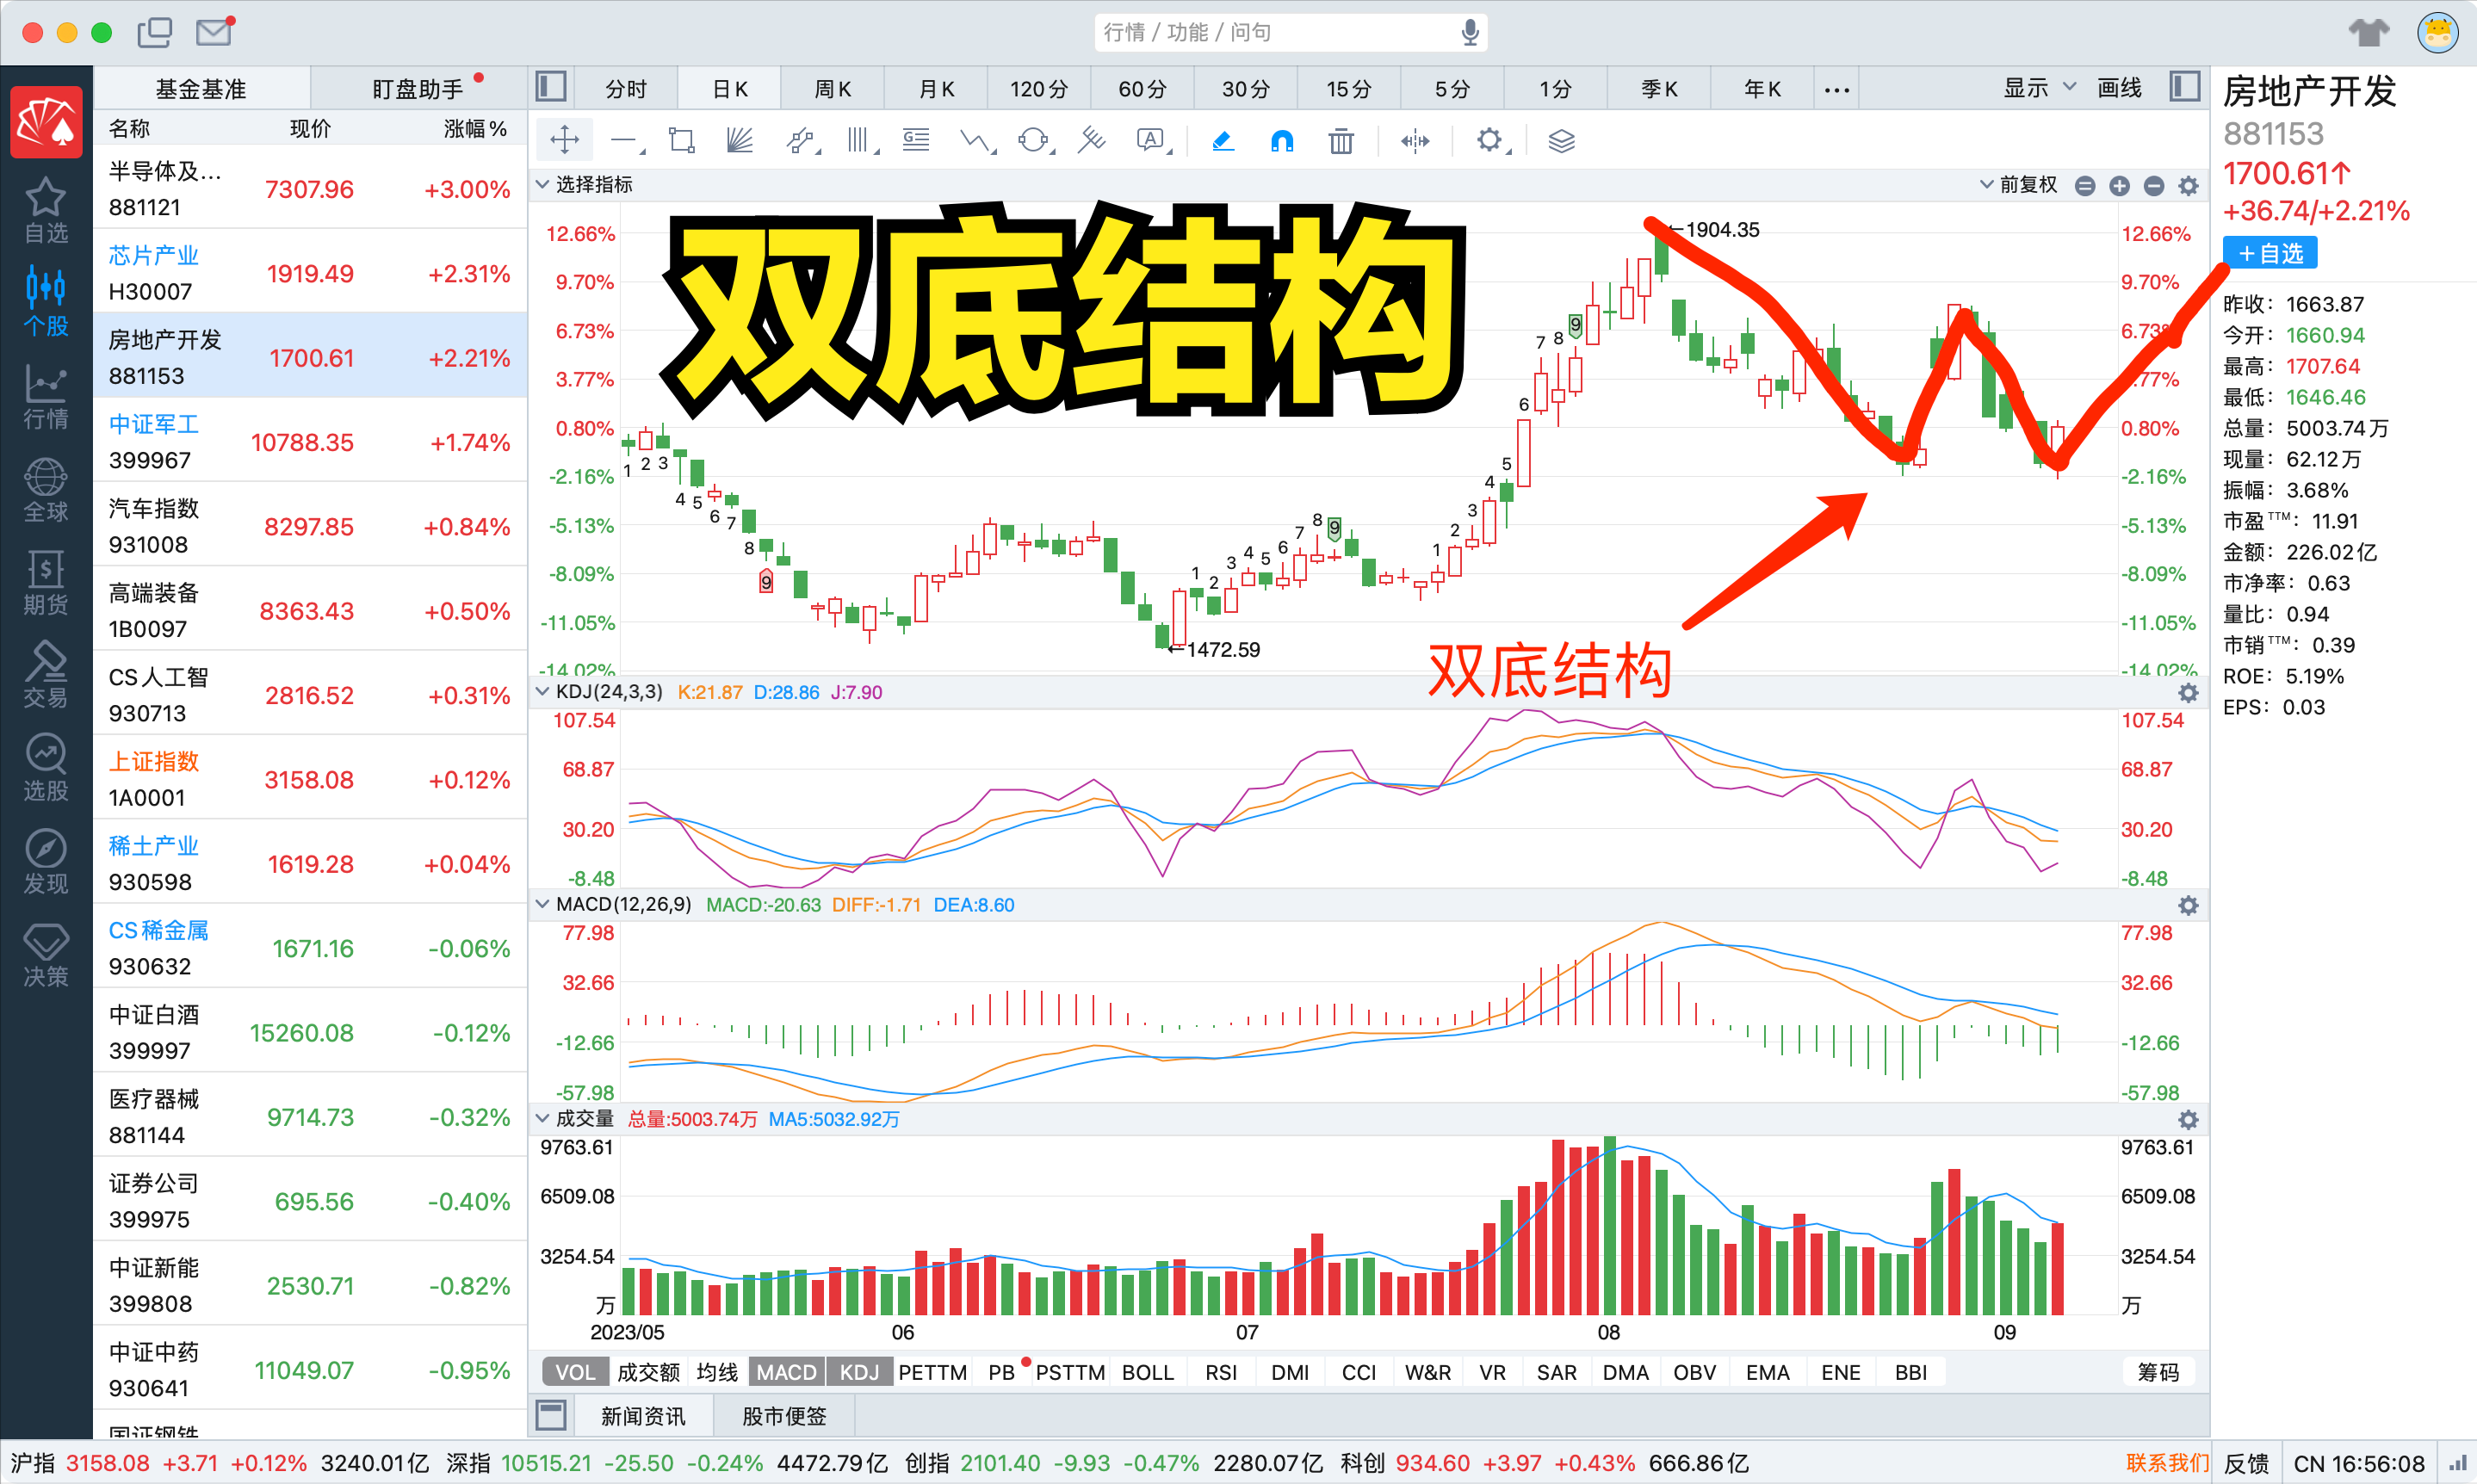Open the drawing layers icon
2477x1484 pixels.
coord(1561,141)
